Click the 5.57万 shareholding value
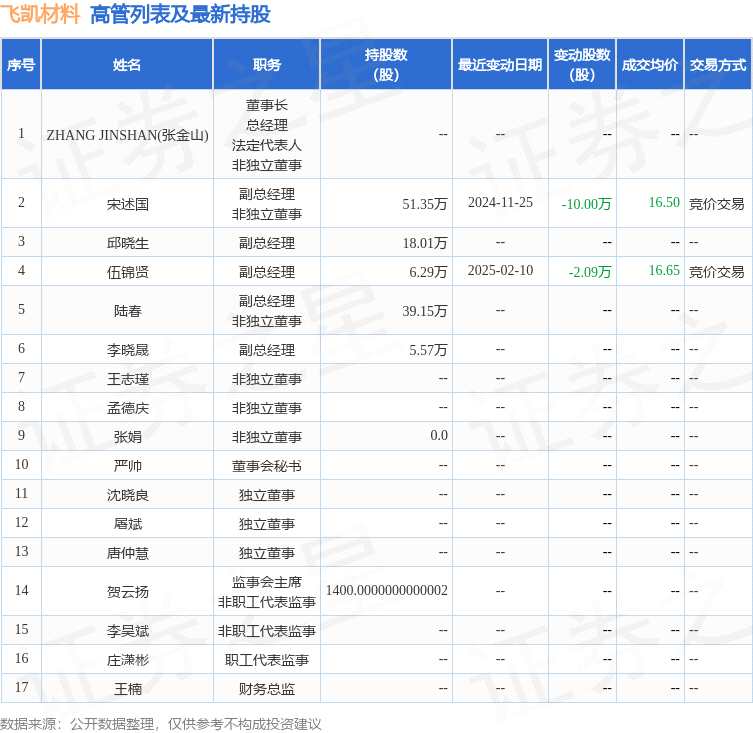 pos(428,350)
